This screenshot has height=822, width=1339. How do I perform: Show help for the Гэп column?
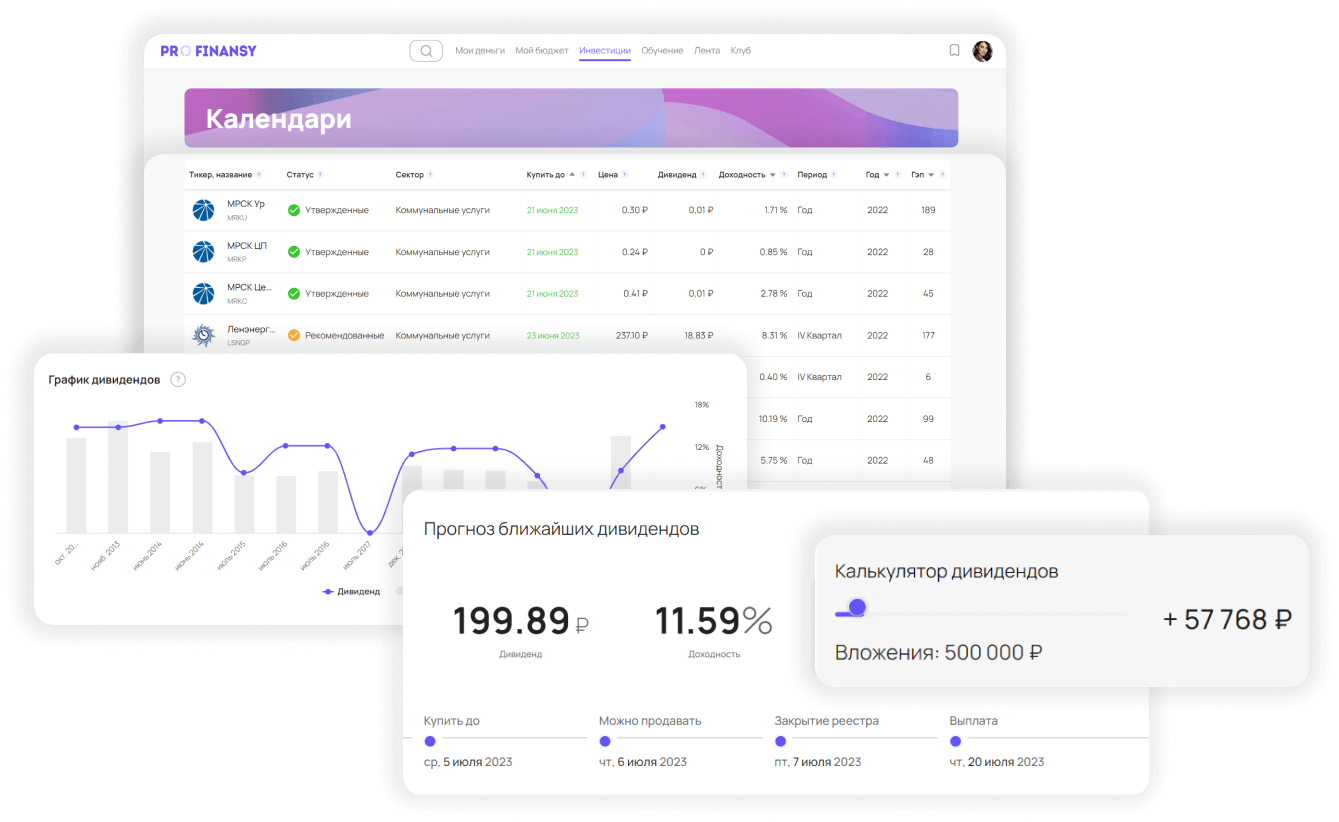(942, 175)
